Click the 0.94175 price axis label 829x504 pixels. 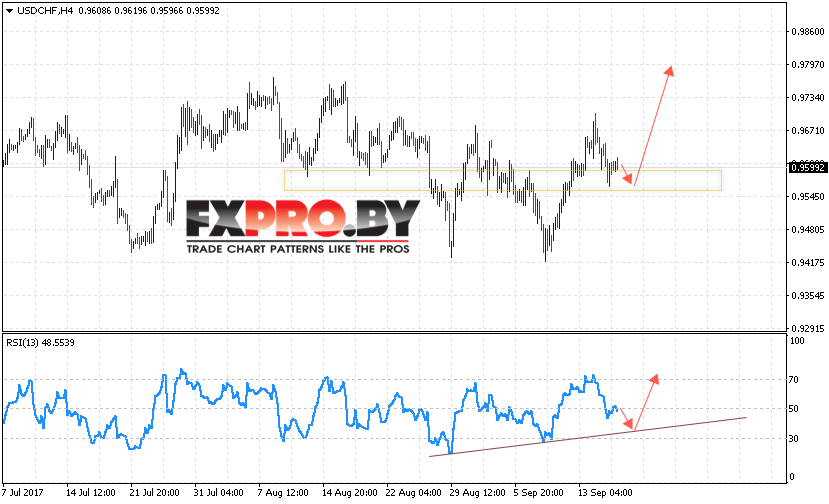coord(808,263)
